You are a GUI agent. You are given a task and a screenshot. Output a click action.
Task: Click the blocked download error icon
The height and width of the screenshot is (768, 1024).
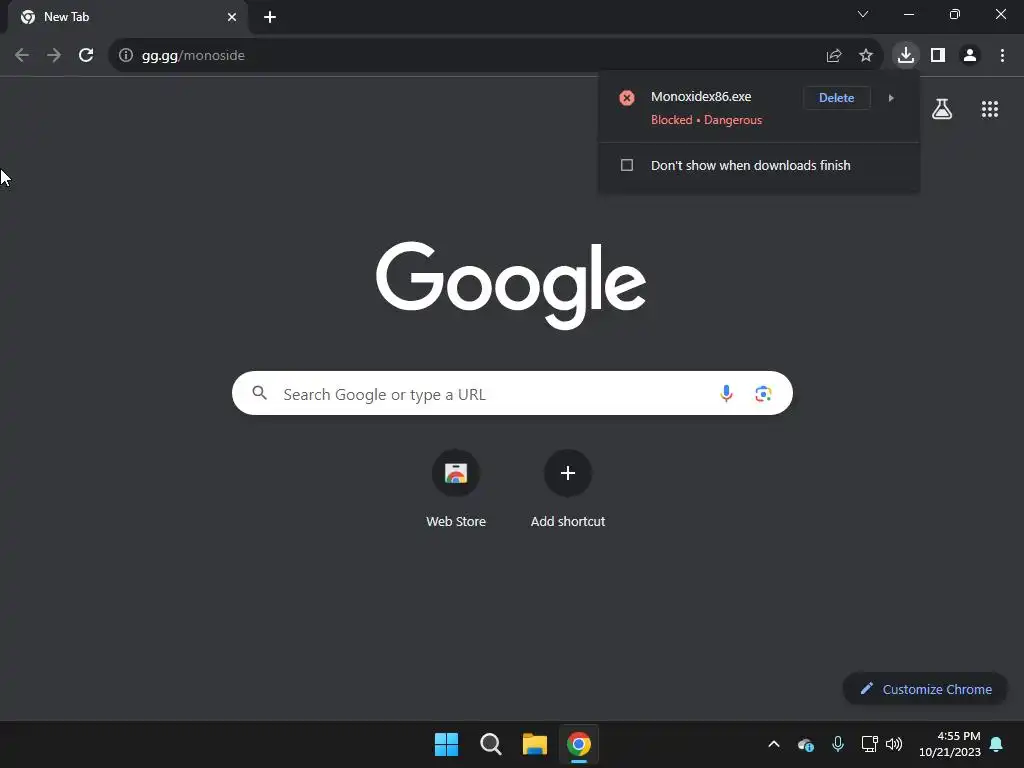tap(627, 98)
